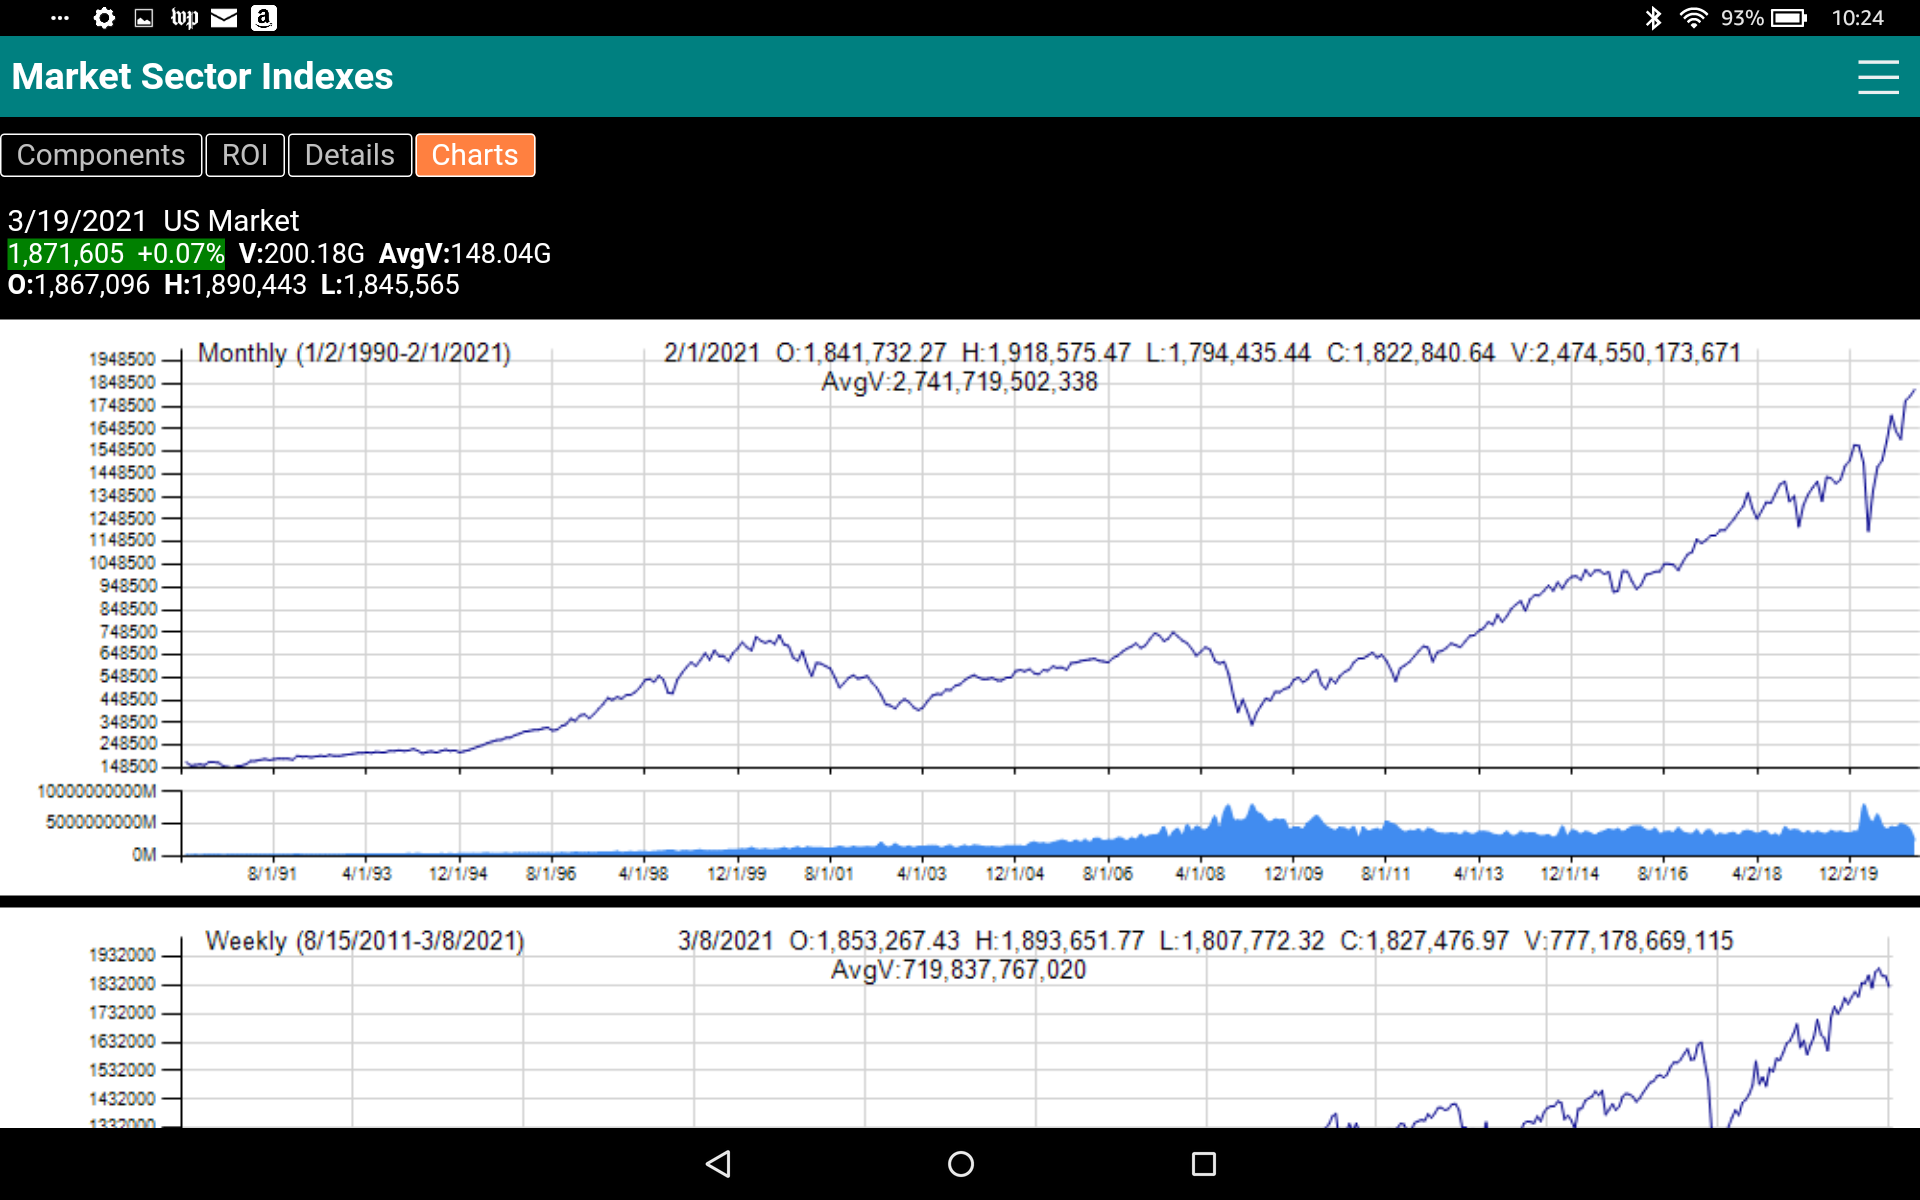This screenshot has width=1920, height=1200.
Task: Open the hamburger menu
Action: coord(1878,77)
